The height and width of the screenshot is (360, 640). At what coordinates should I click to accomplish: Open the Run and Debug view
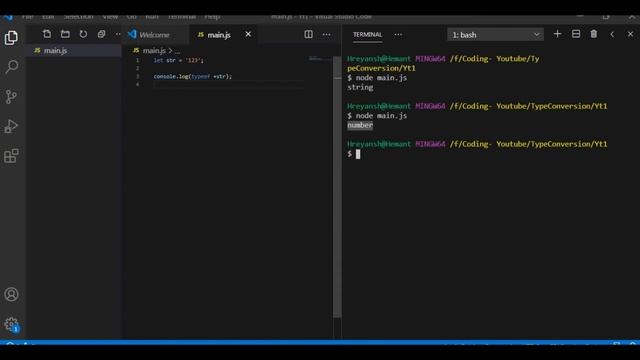click(x=11, y=126)
